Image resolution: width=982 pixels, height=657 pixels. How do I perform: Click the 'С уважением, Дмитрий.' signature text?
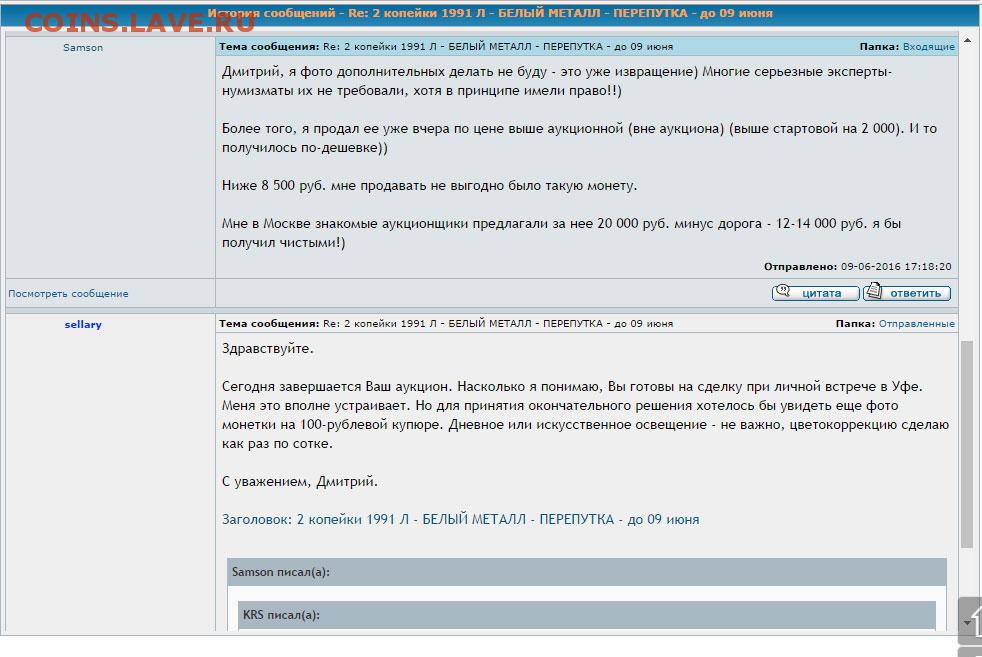click(299, 482)
